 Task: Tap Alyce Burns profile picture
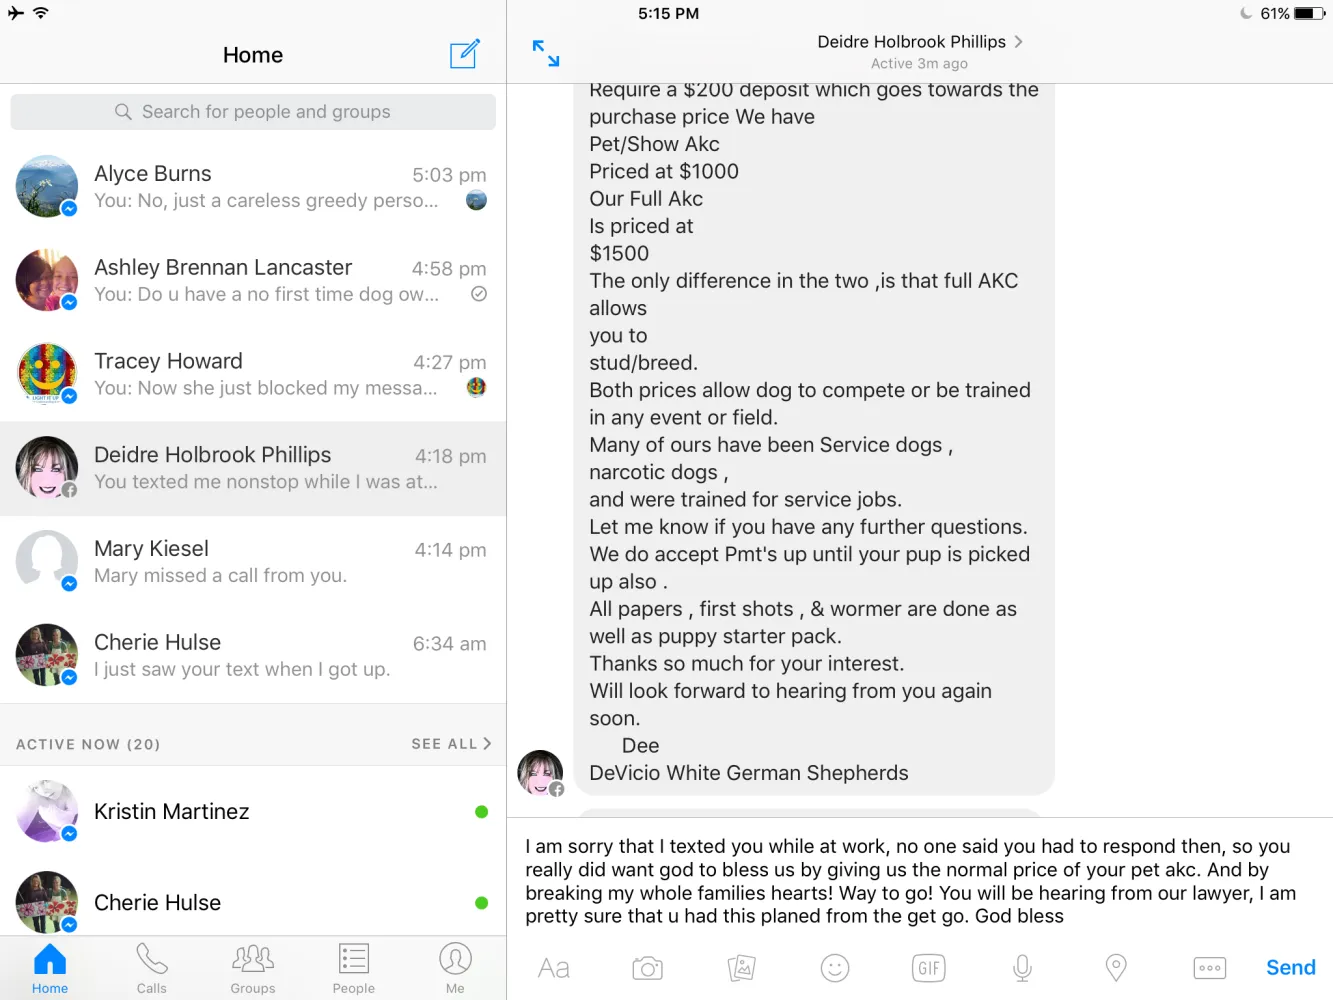coord(47,186)
